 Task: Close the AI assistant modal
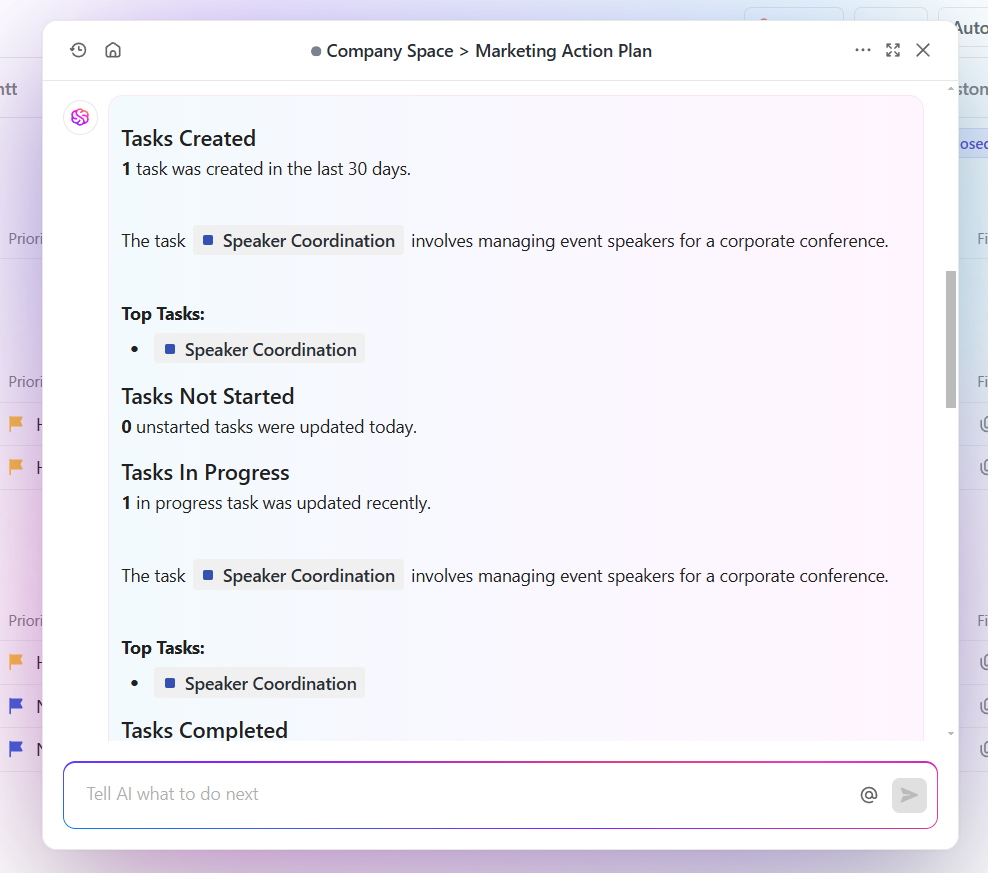[x=923, y=50]
